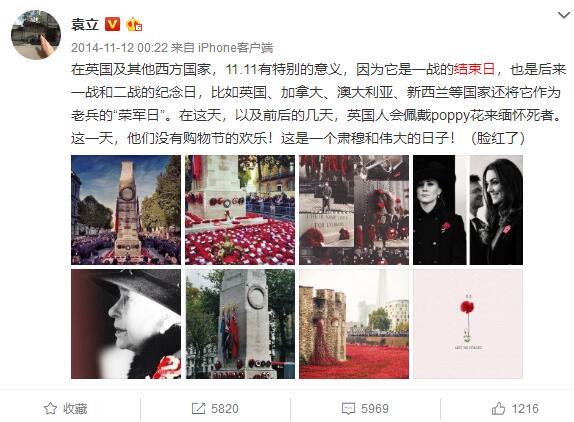Open the post options dropdown chevron
The height and width of the screenshot is (422, 574).
pyautogui.click(x=564, y=15)
